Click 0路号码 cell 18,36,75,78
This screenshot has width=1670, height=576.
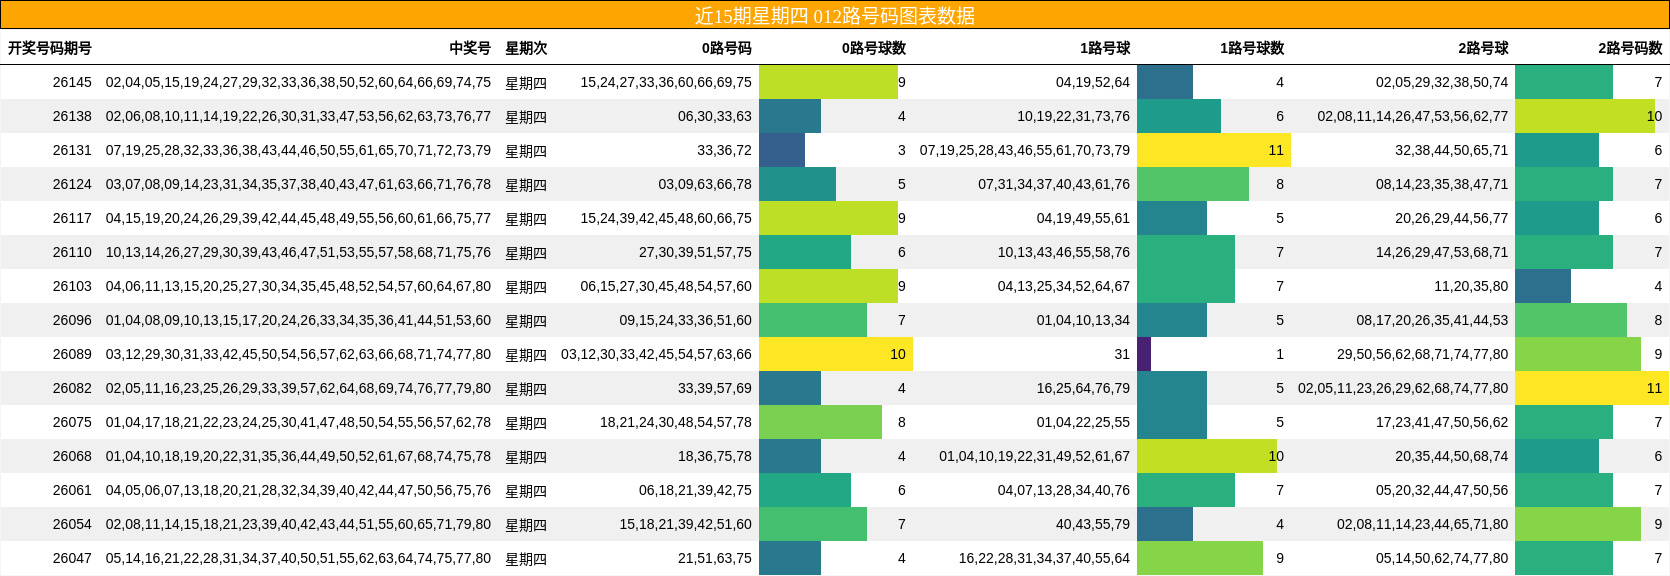tap(715, 456)
